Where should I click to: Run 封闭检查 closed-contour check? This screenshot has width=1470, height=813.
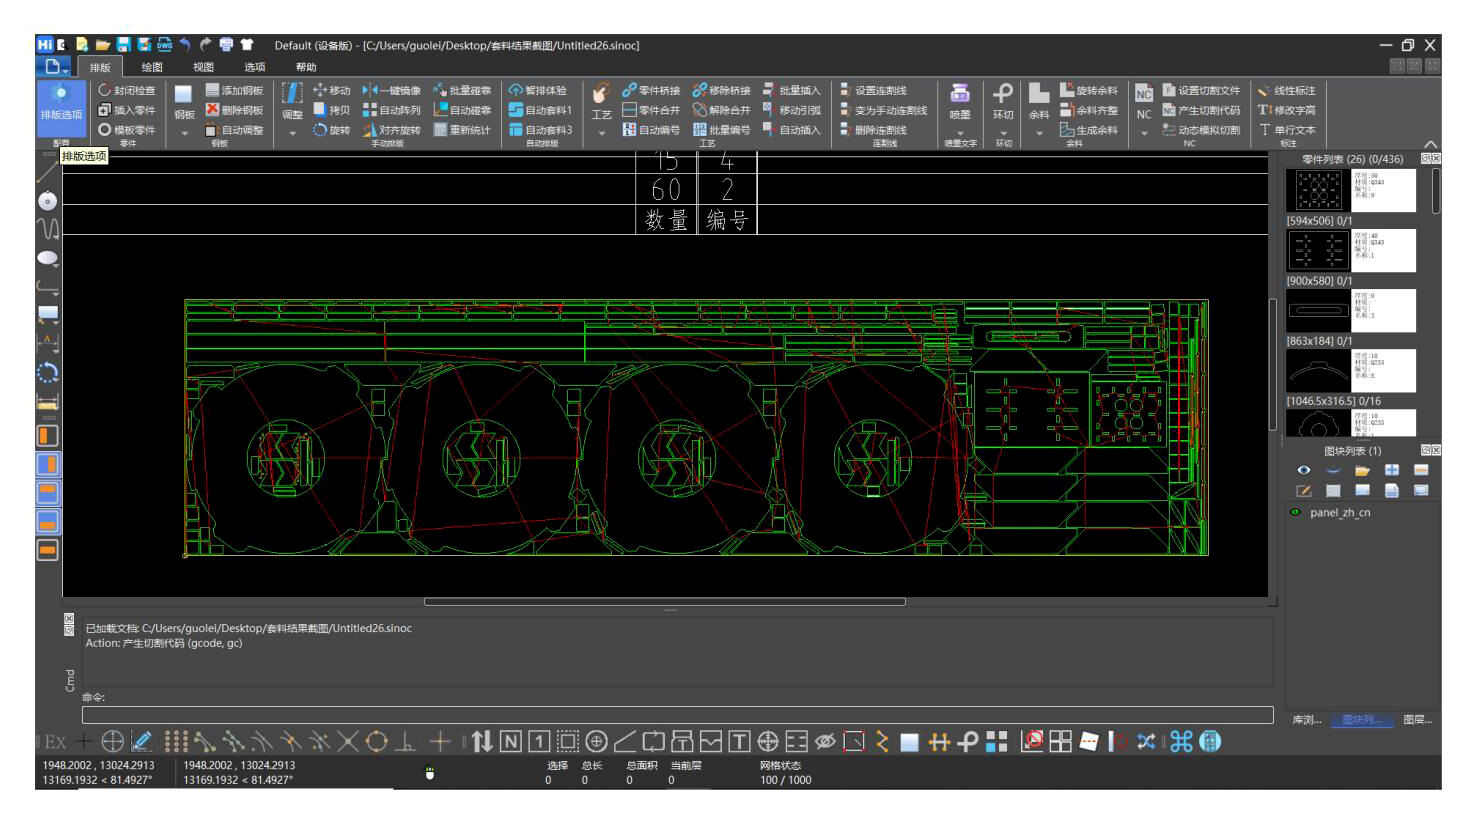[x=127, y=90]
